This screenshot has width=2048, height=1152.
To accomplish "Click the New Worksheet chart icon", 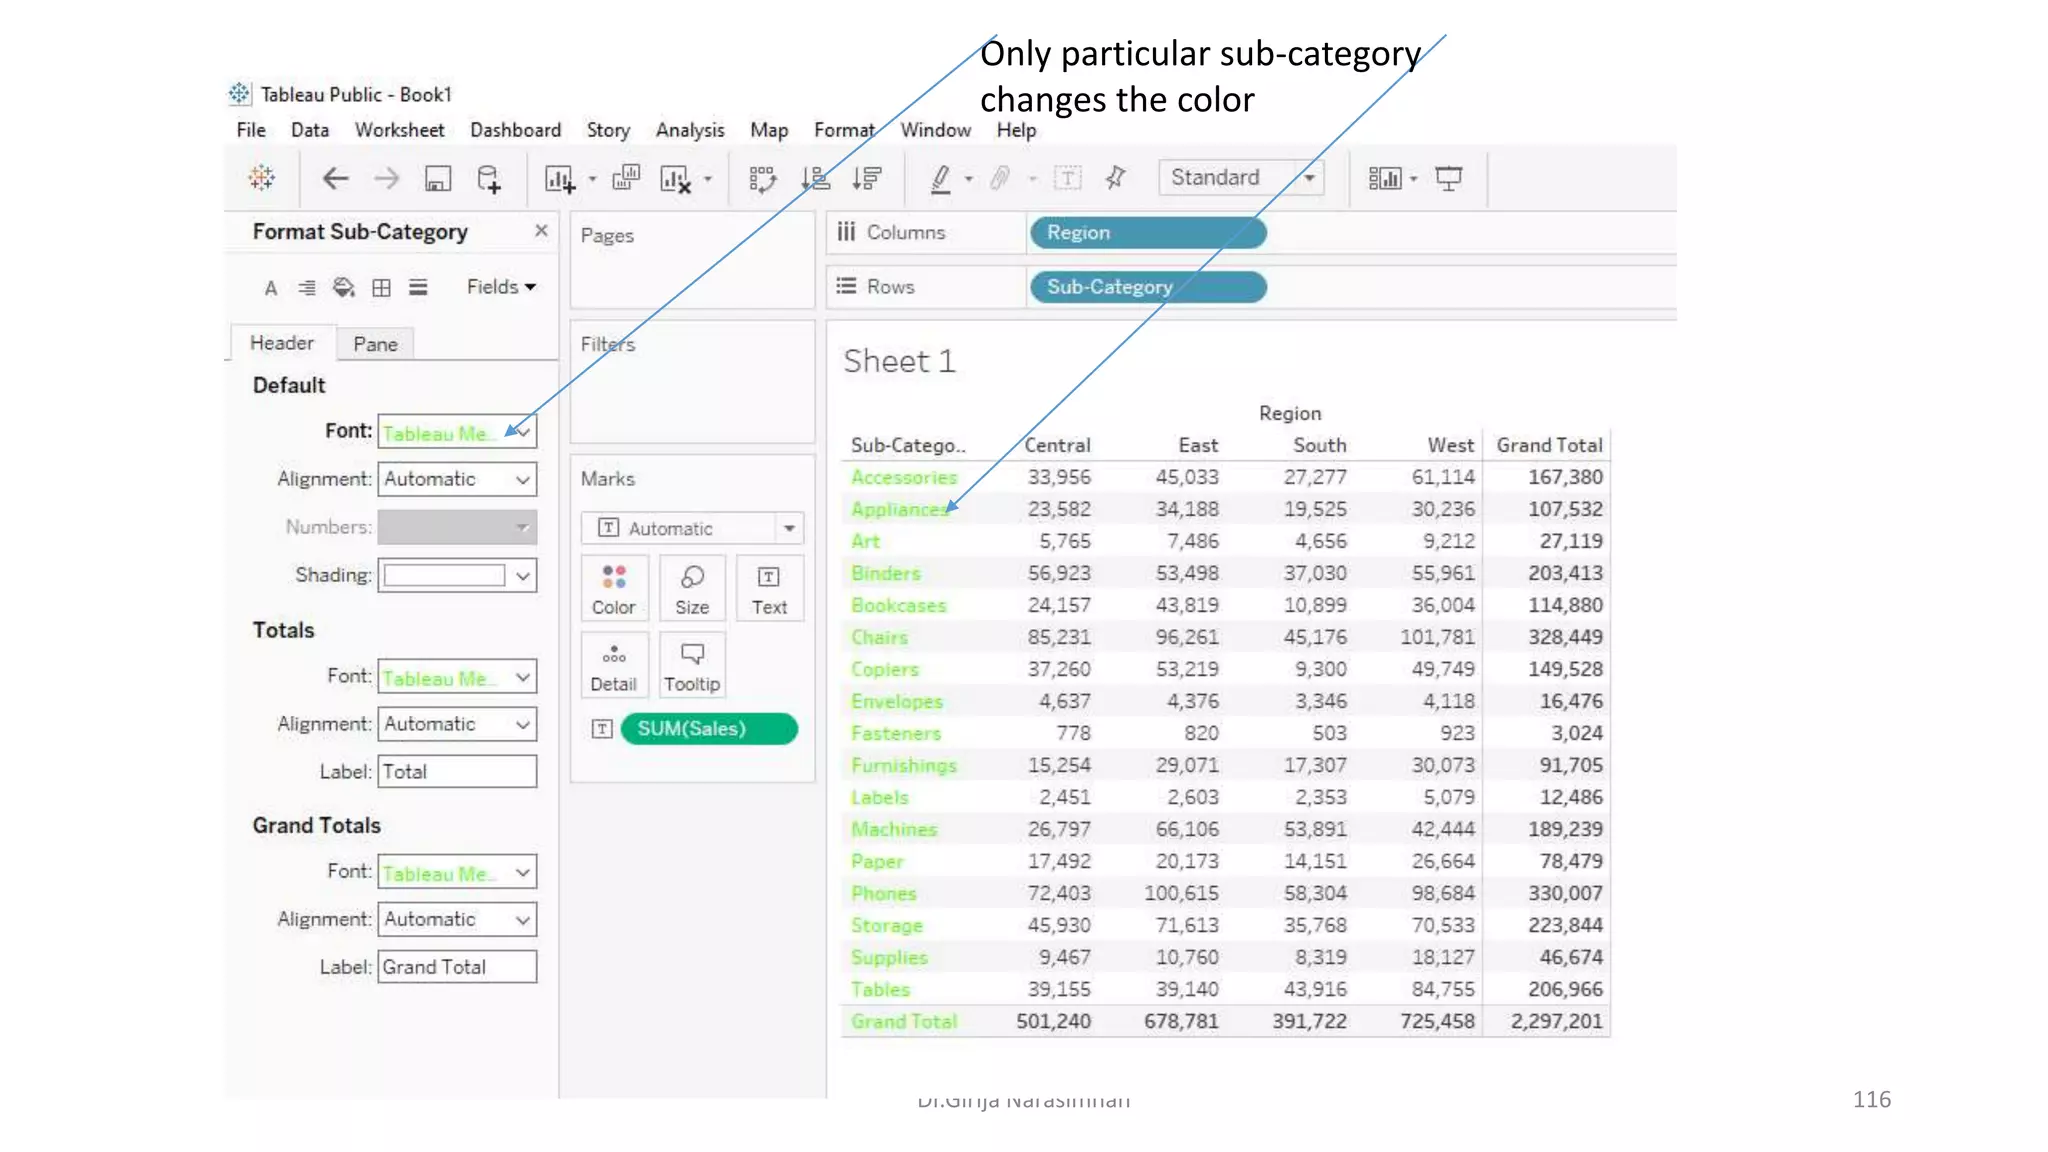I will click(x=559, y=179).
